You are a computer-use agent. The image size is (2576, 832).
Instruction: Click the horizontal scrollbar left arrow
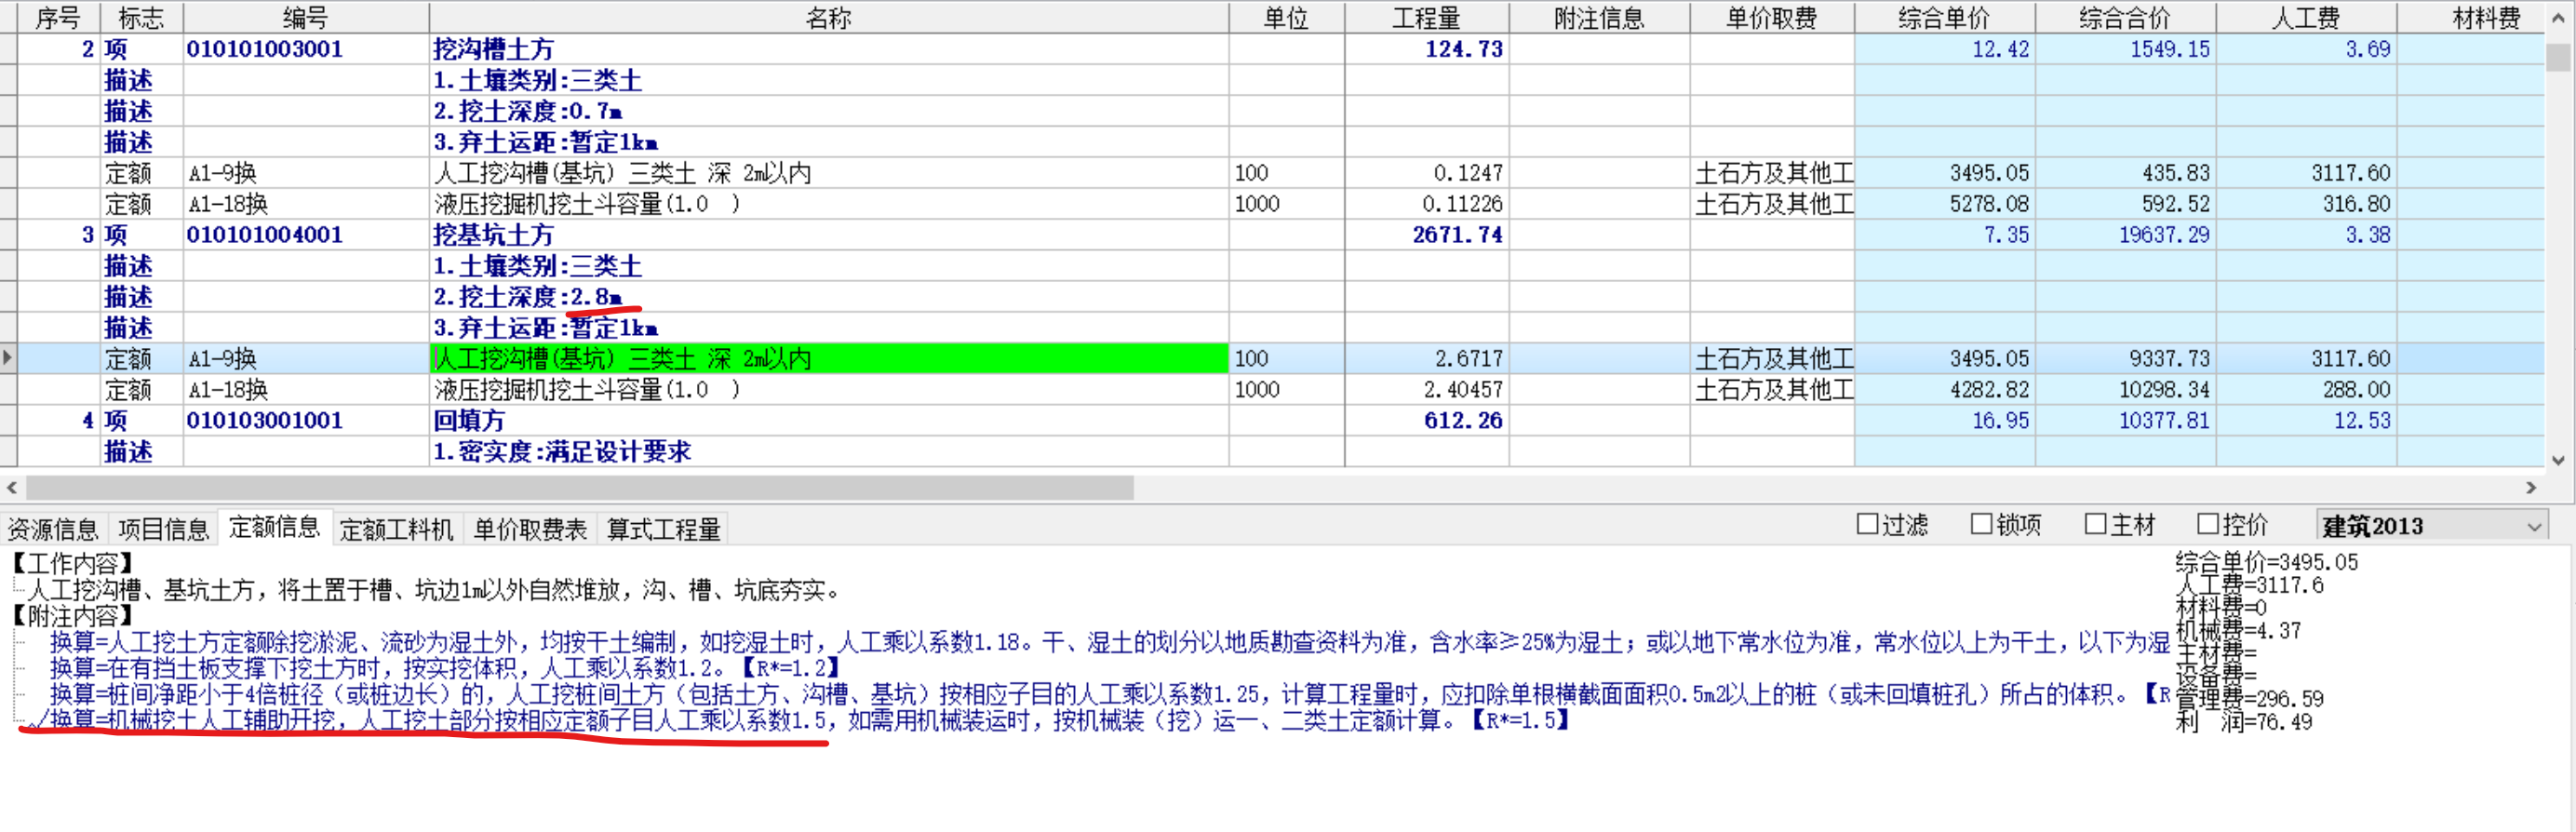click(x=12, y=488)
